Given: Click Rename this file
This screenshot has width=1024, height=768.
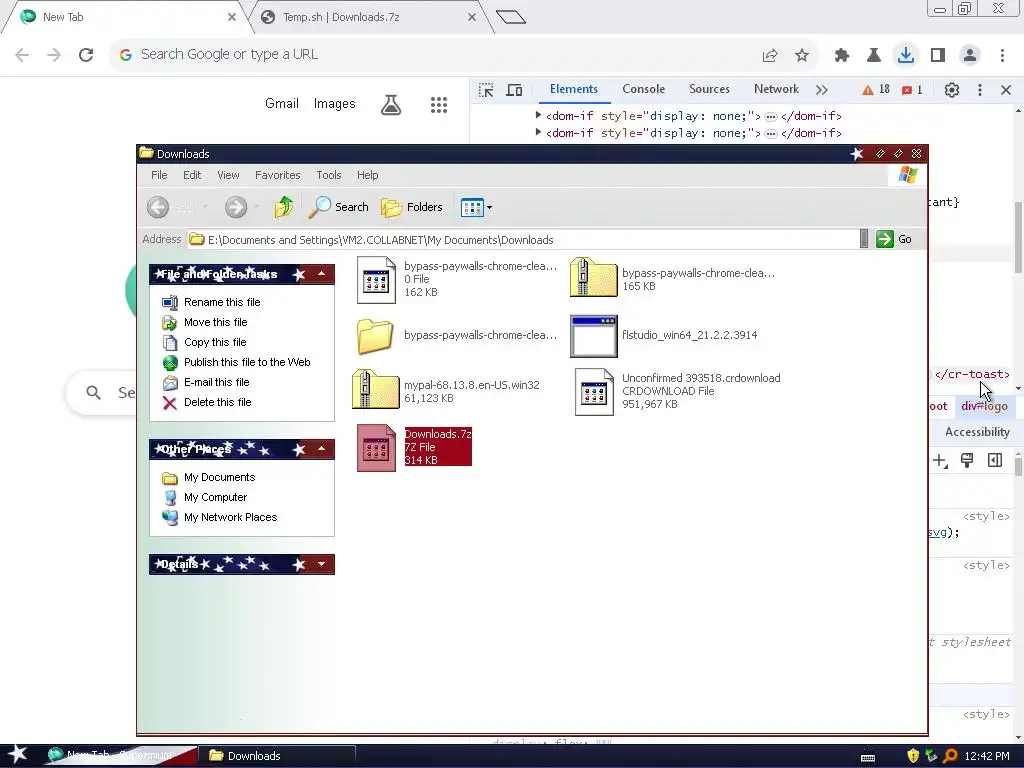Looking at the screenshot, I should [222, 302].
